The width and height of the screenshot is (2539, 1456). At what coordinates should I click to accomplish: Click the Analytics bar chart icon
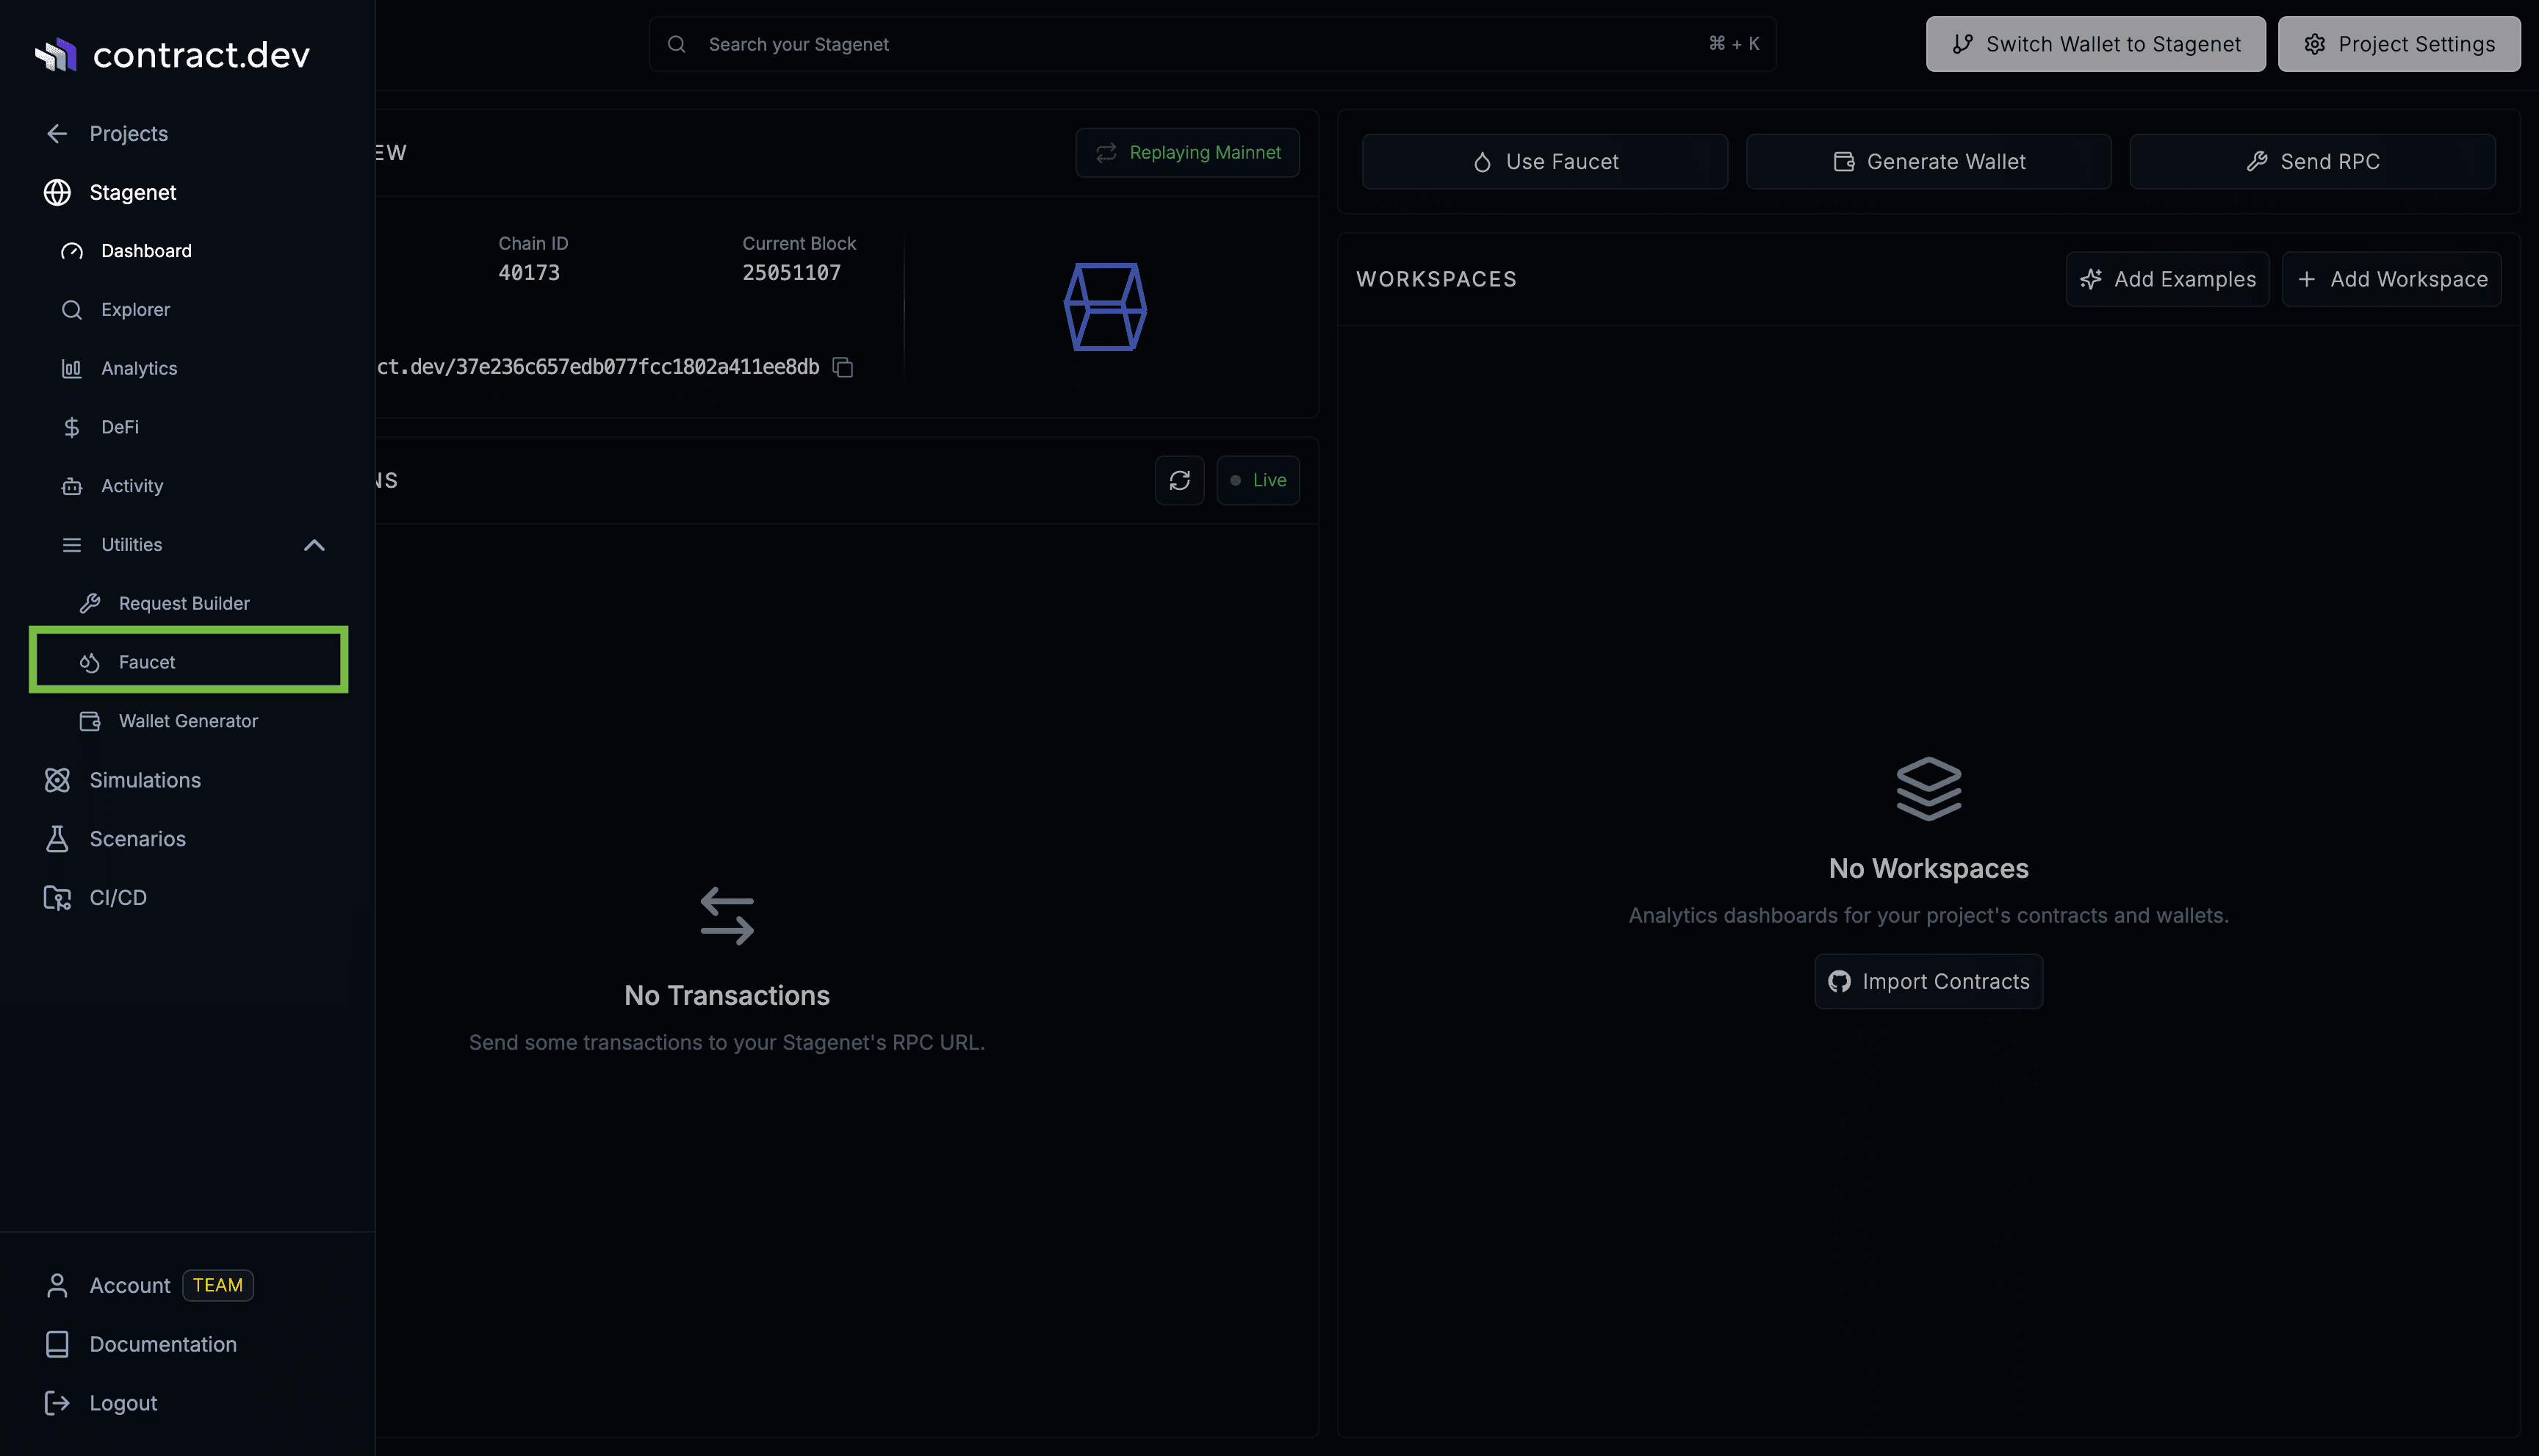(x=72, y=368)
